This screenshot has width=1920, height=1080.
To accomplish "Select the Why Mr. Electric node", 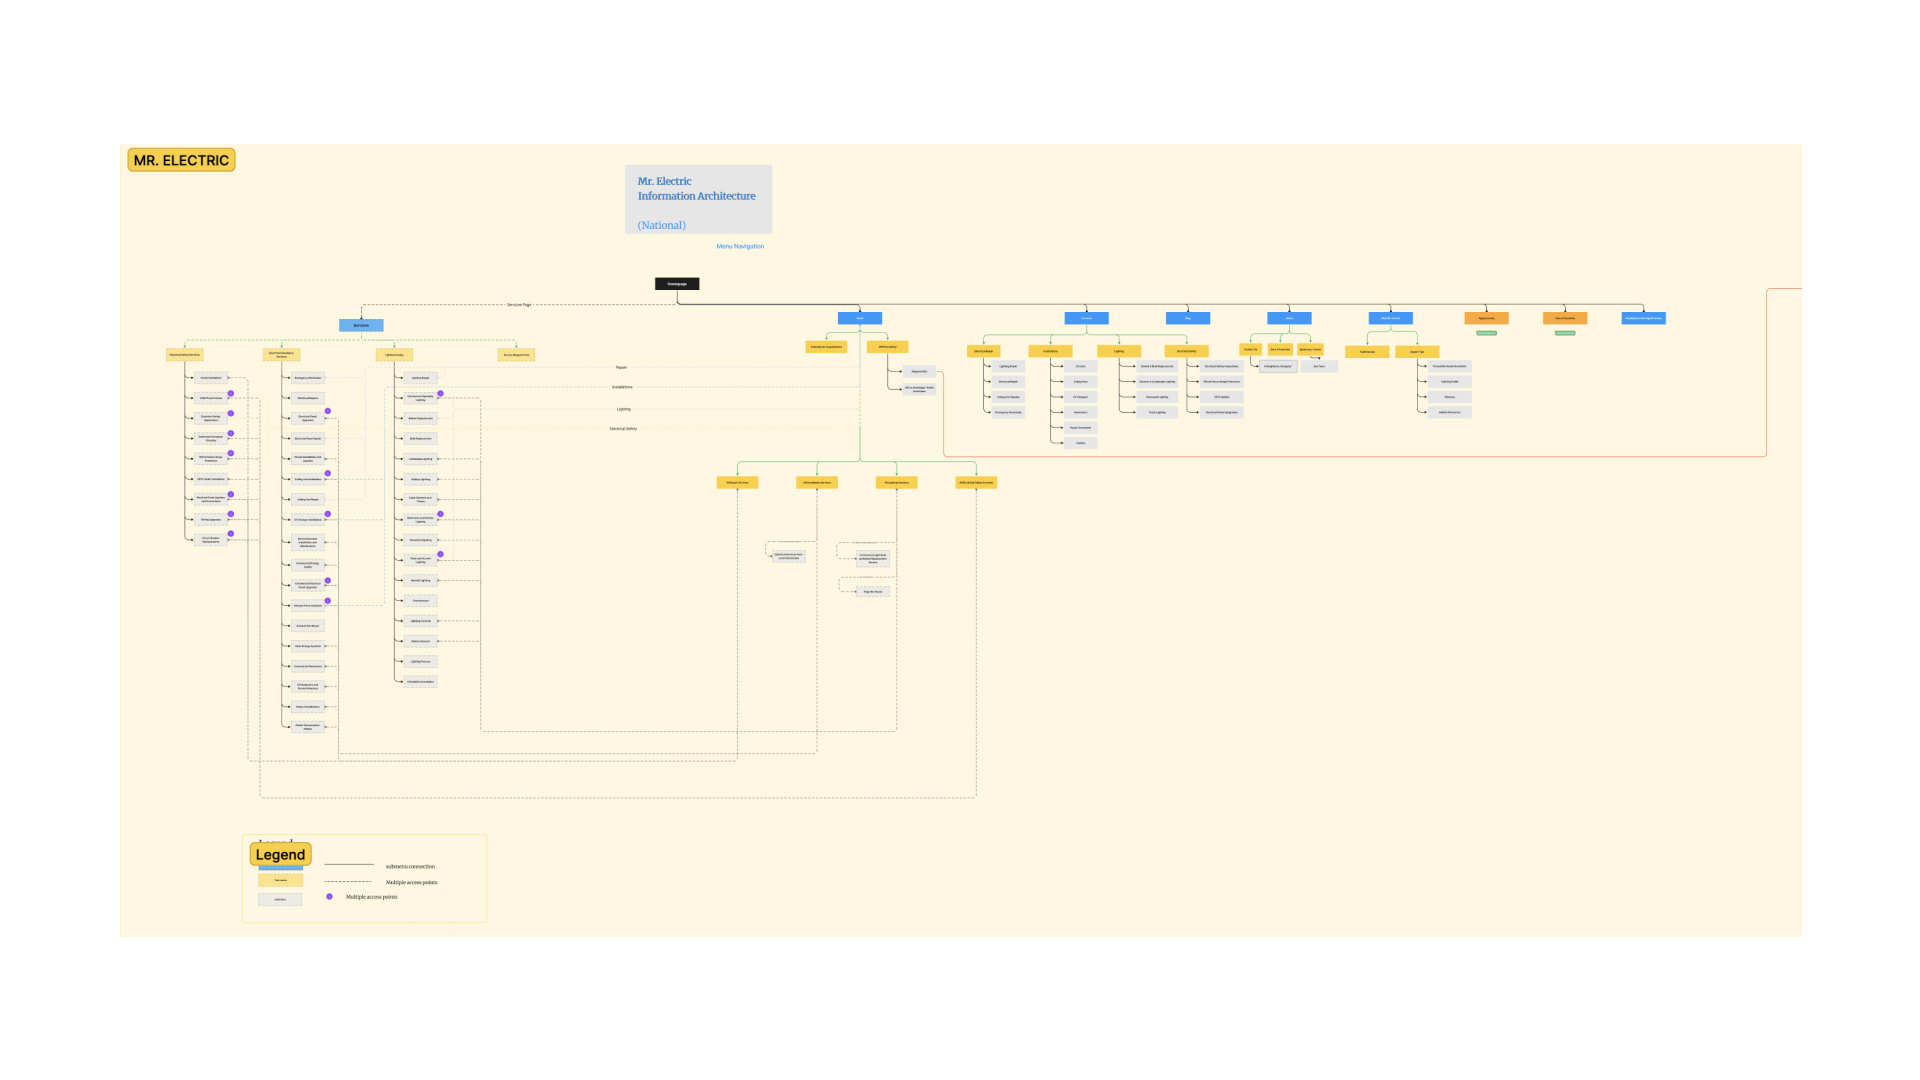I will tap(1391, 318).
